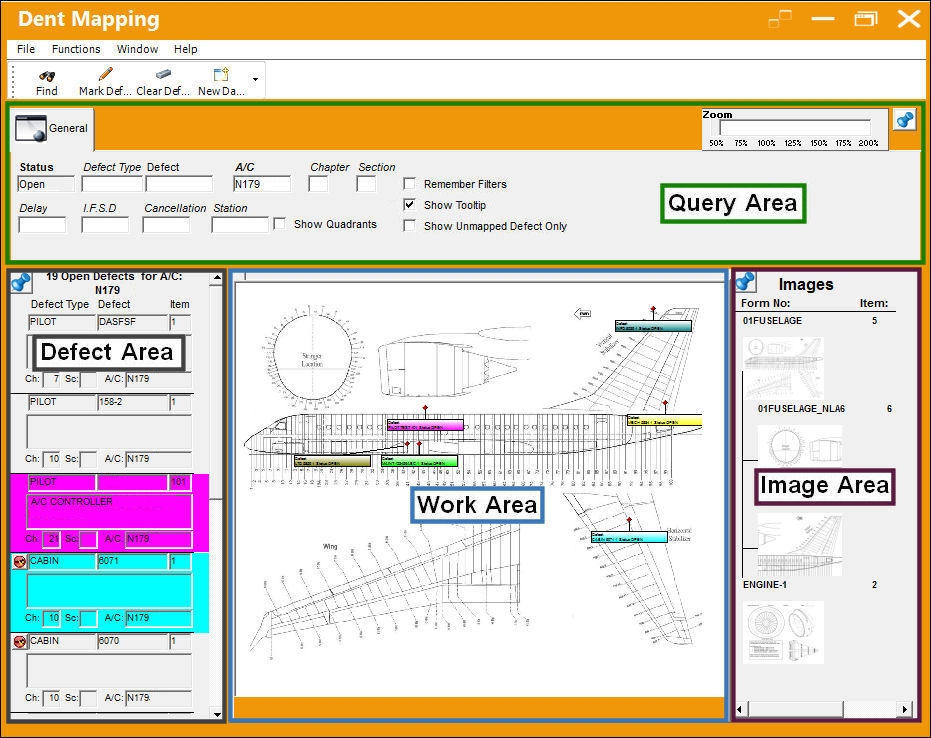Screen dimensions: 931x738
Task: Select the ENGINE-1 image thumbnail
Action: (783, 632)
